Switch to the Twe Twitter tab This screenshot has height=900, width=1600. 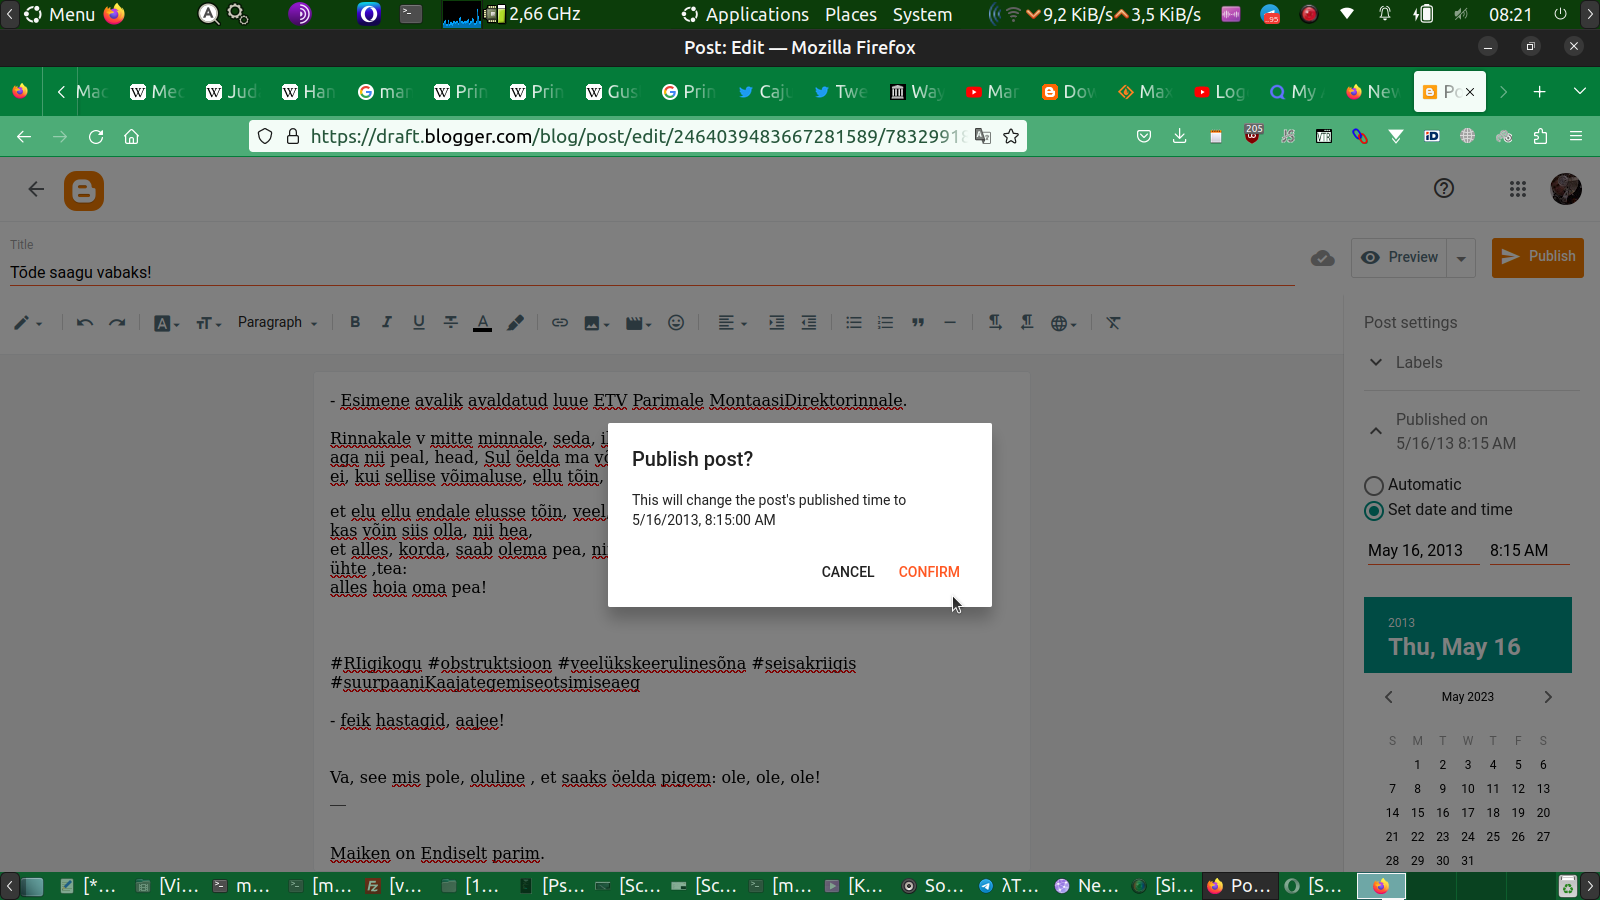coord(840,92)
